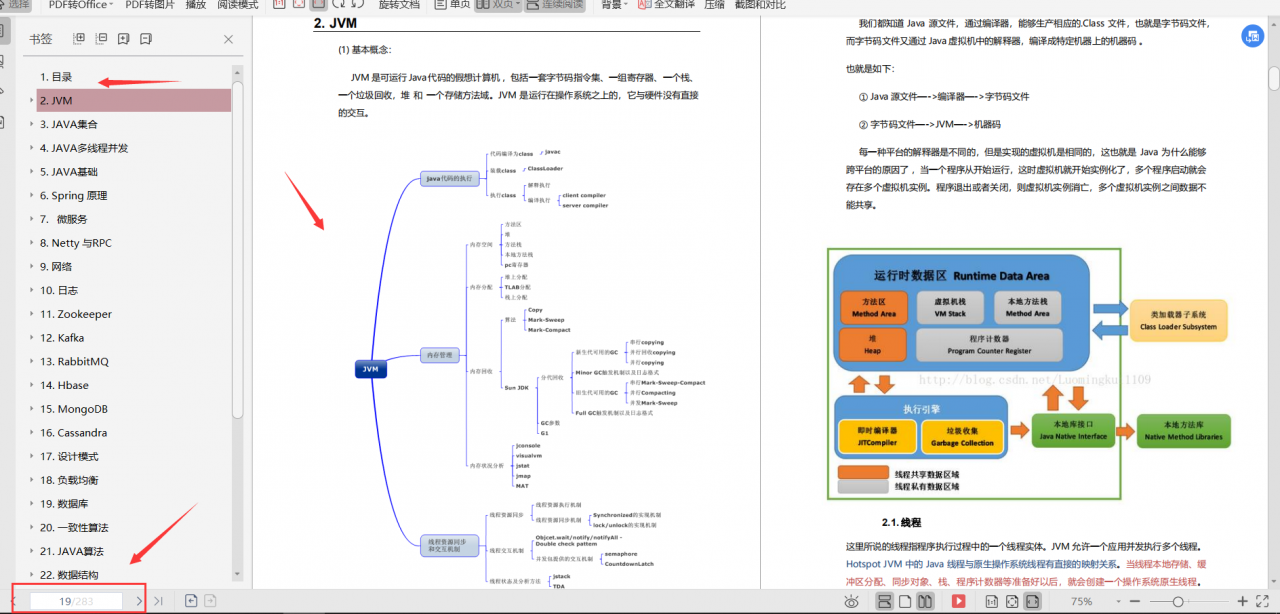The image size is (1280, 614).
Task: Click 截图和对比 in the toolbar
Action: [760, 5]
